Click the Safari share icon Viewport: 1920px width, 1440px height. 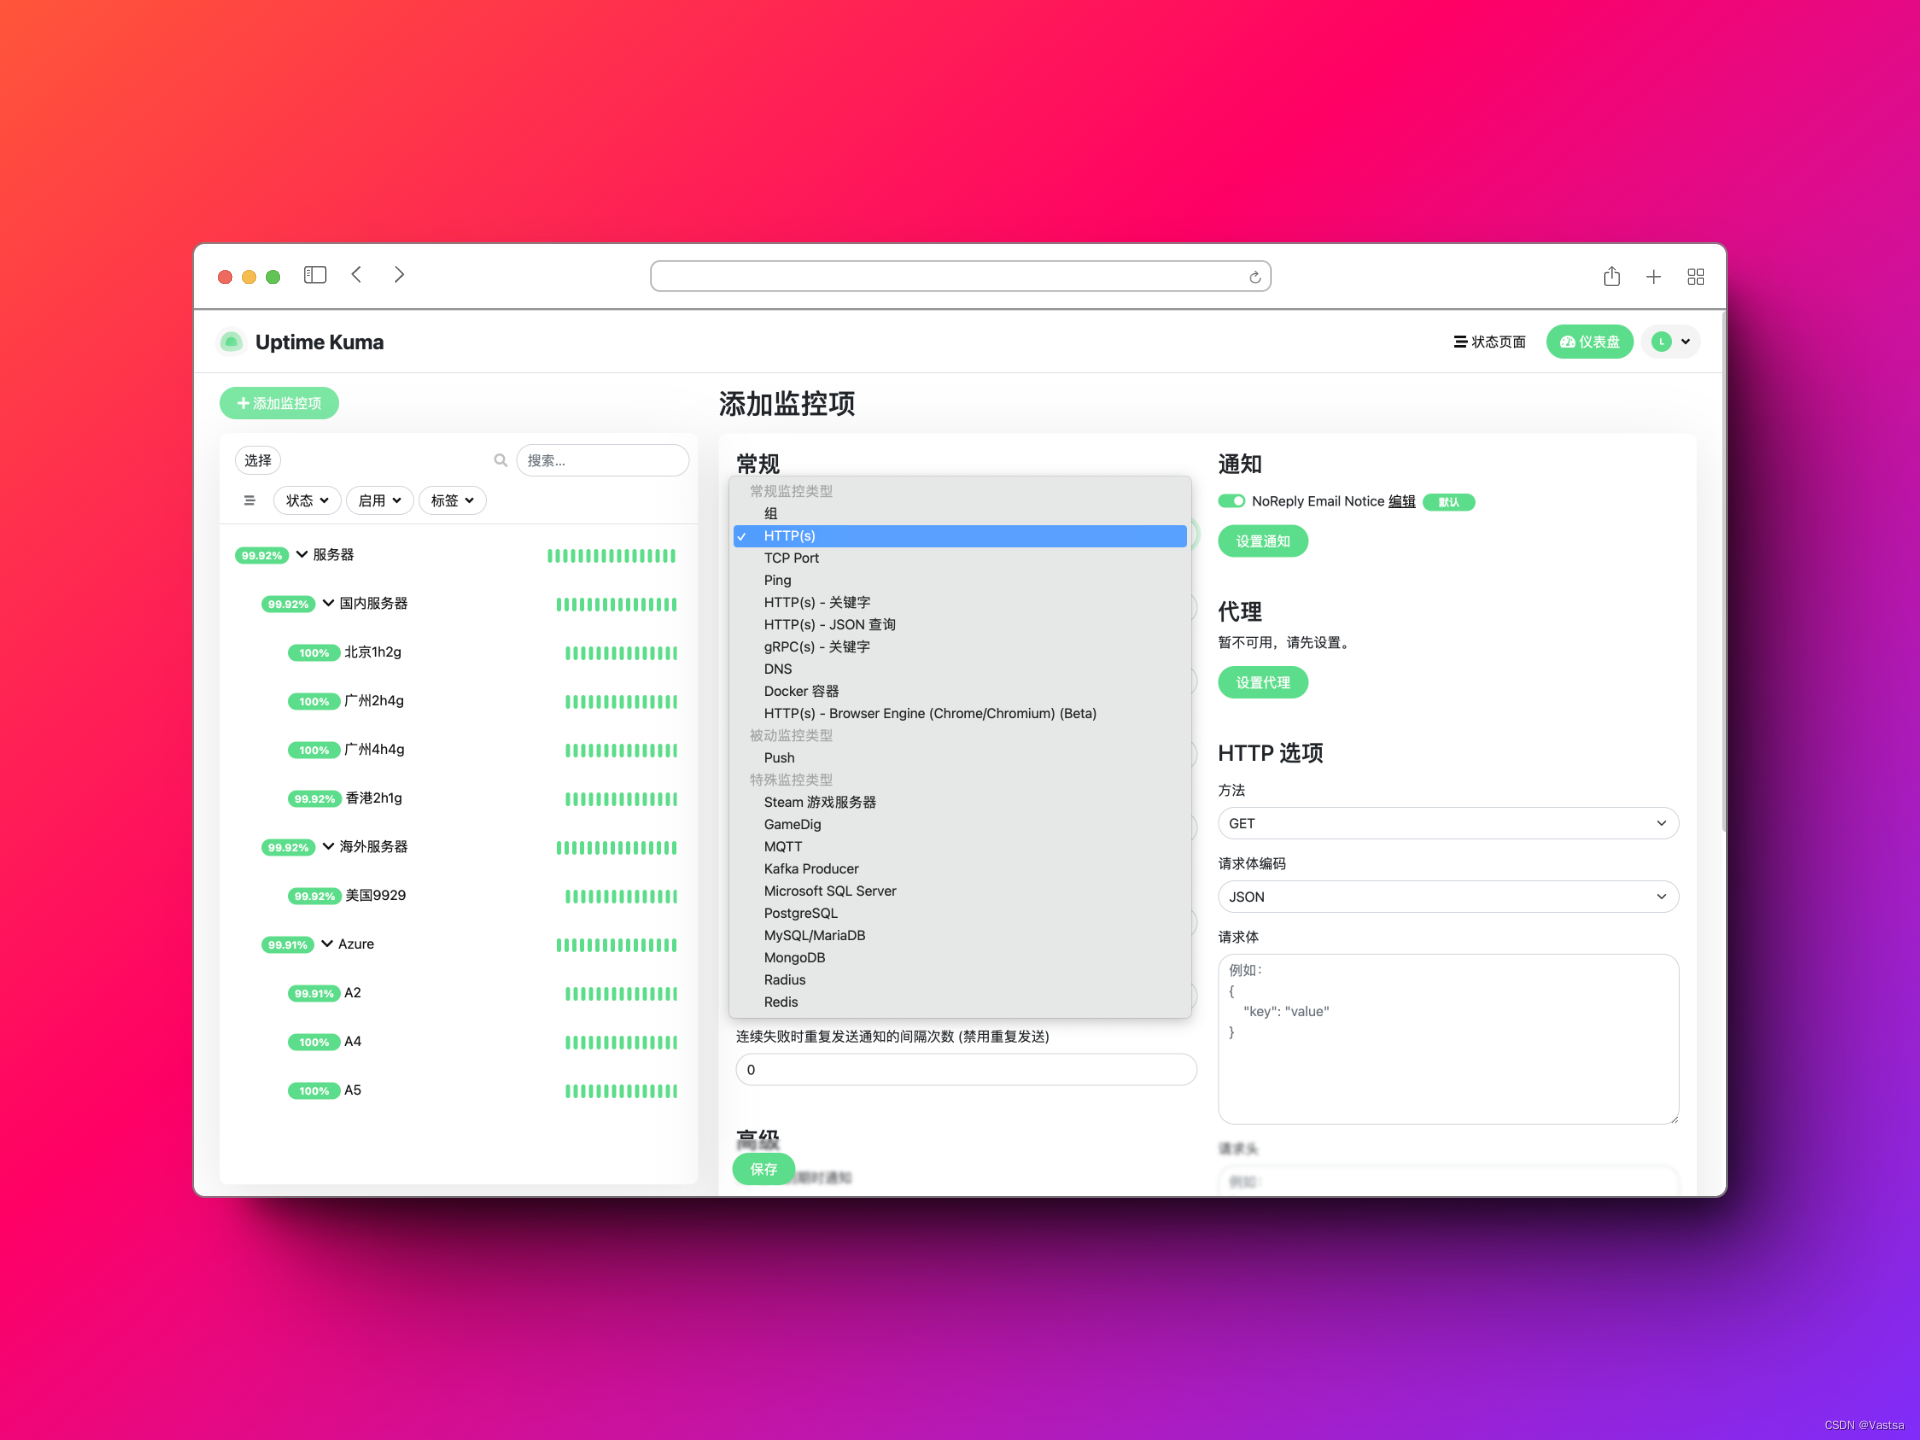[x=1611, y=277]
